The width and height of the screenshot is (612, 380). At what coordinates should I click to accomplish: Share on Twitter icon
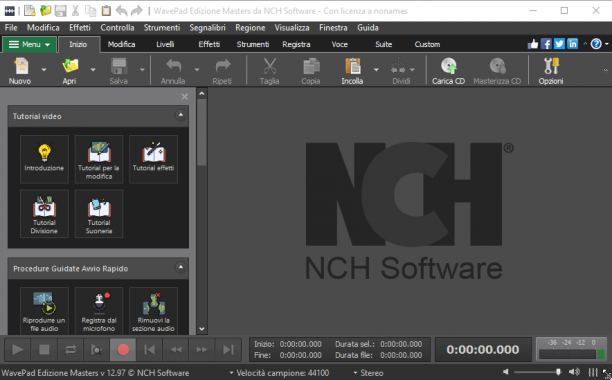559,44
